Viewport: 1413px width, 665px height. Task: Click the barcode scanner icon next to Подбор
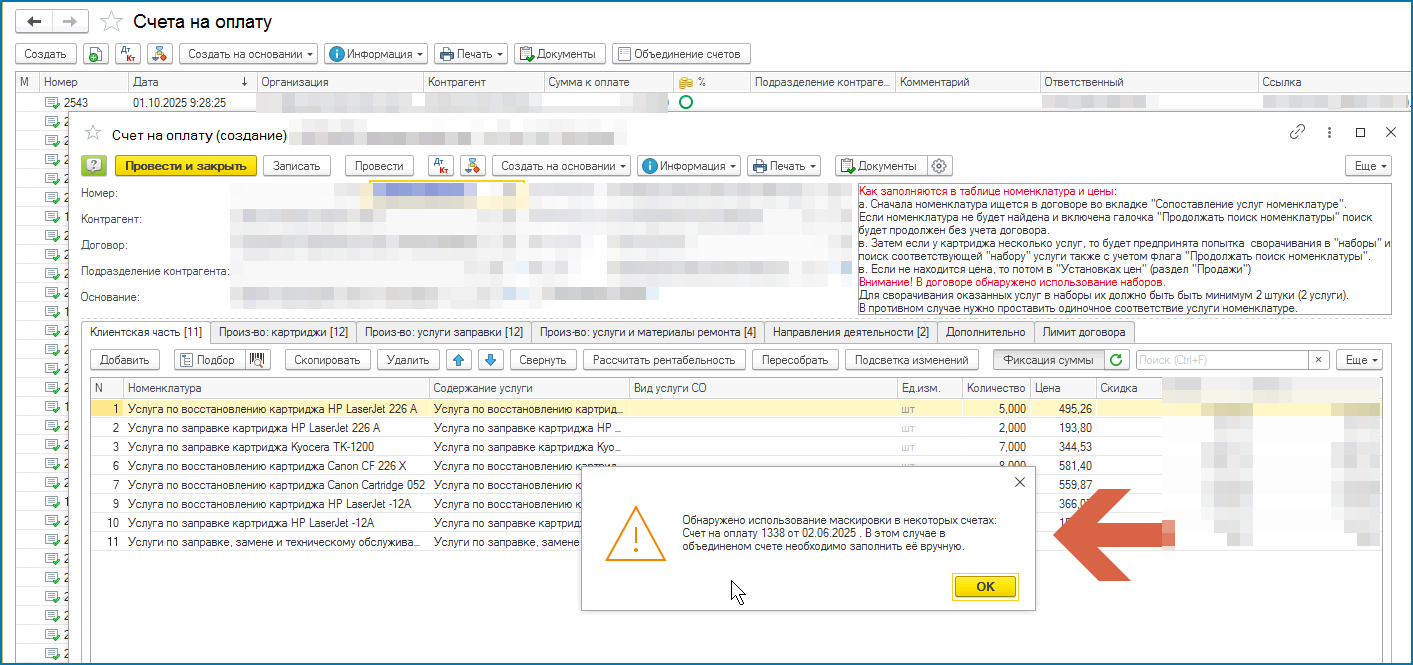click(x=258, y=360)
